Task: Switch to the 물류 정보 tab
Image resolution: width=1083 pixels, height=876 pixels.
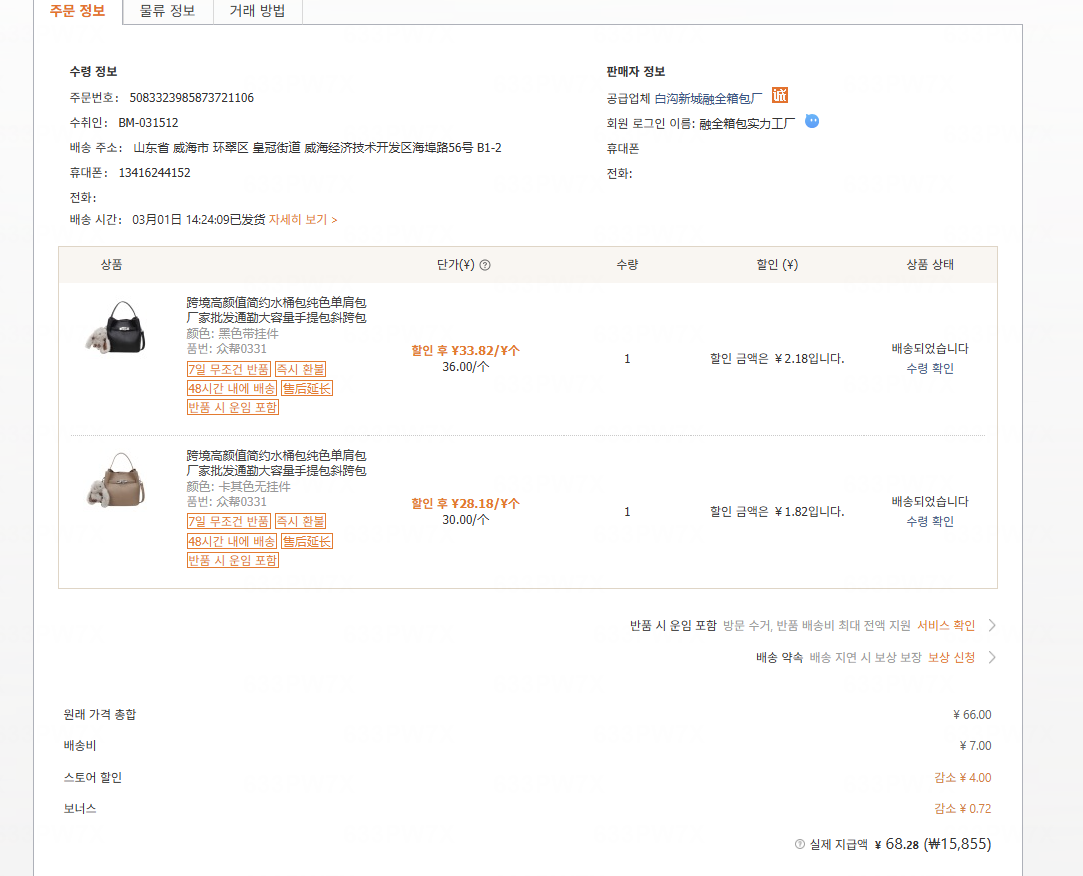Action: [x=167, y=11]
